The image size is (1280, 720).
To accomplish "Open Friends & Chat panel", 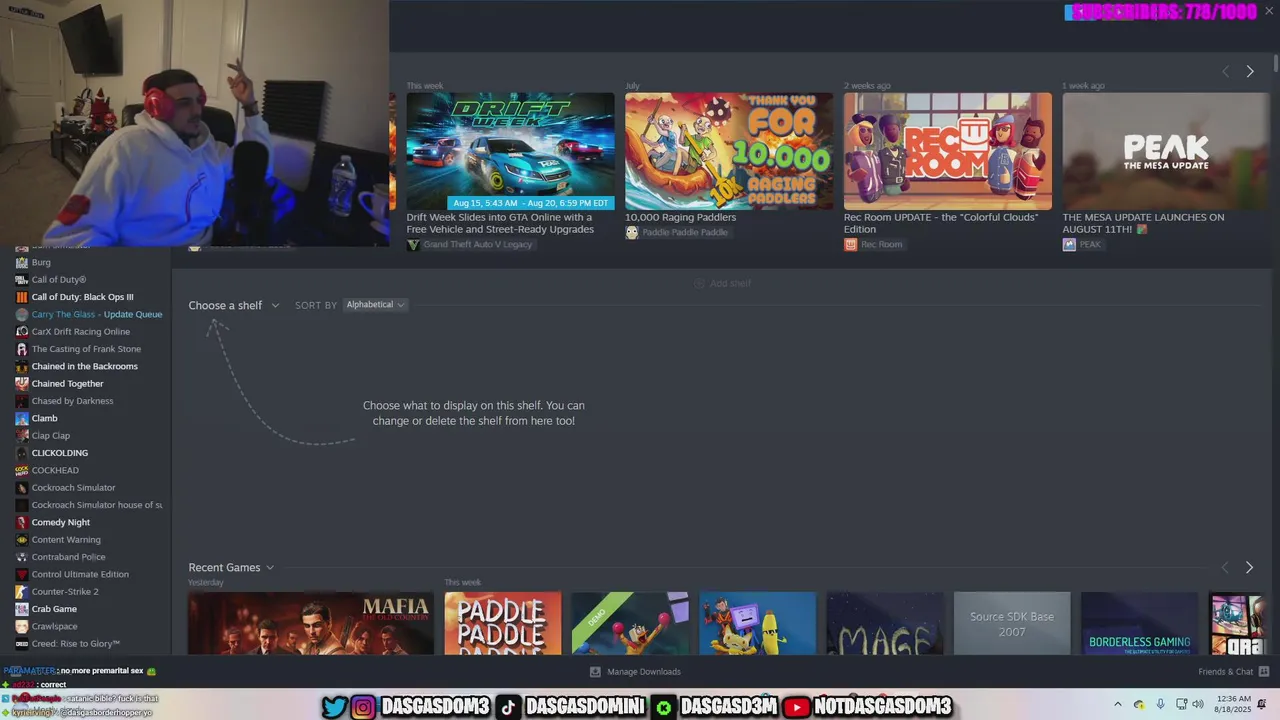I will click(1226, 672).
